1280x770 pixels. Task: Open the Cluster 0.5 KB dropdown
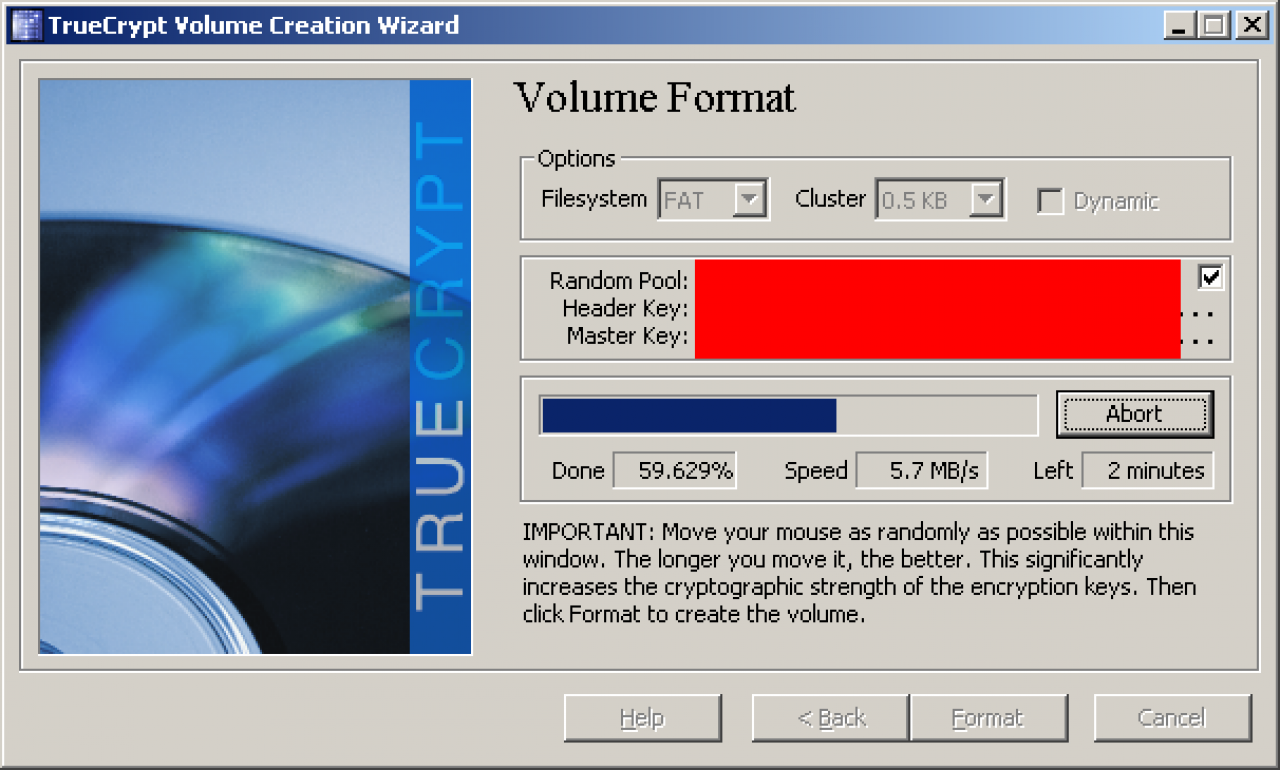coord(940,200)
